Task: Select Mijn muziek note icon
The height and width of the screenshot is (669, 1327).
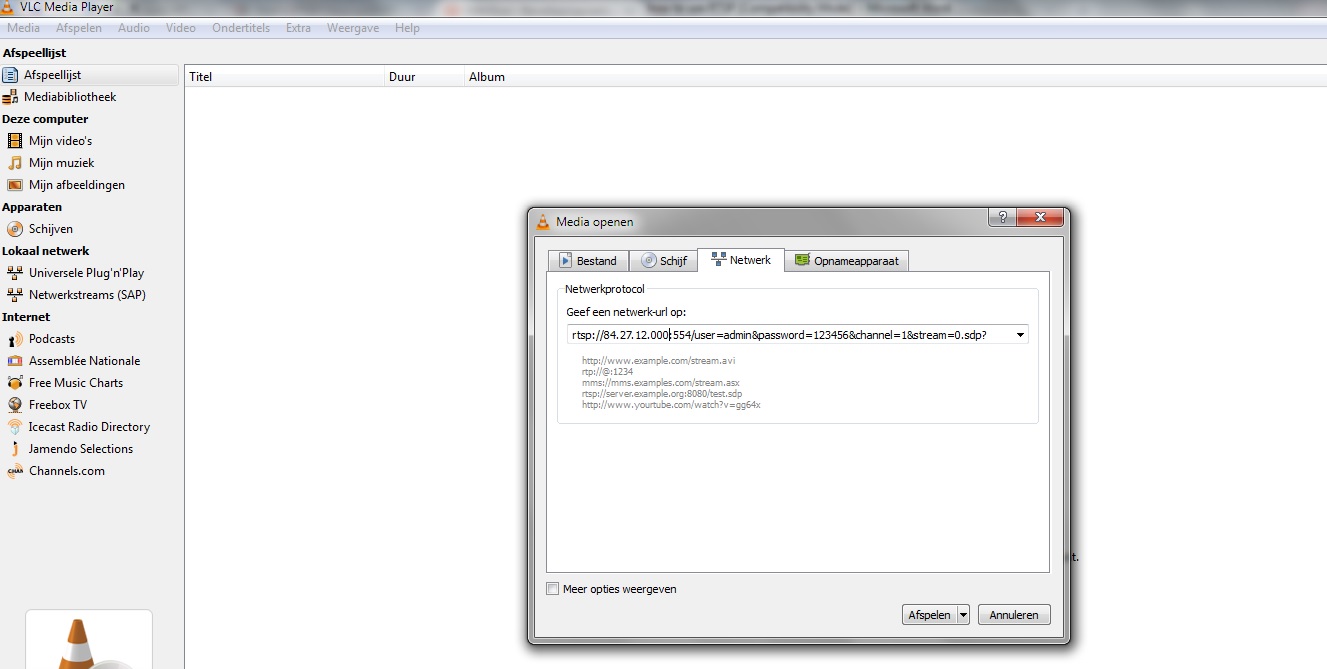Action: (x=15, y=163)
